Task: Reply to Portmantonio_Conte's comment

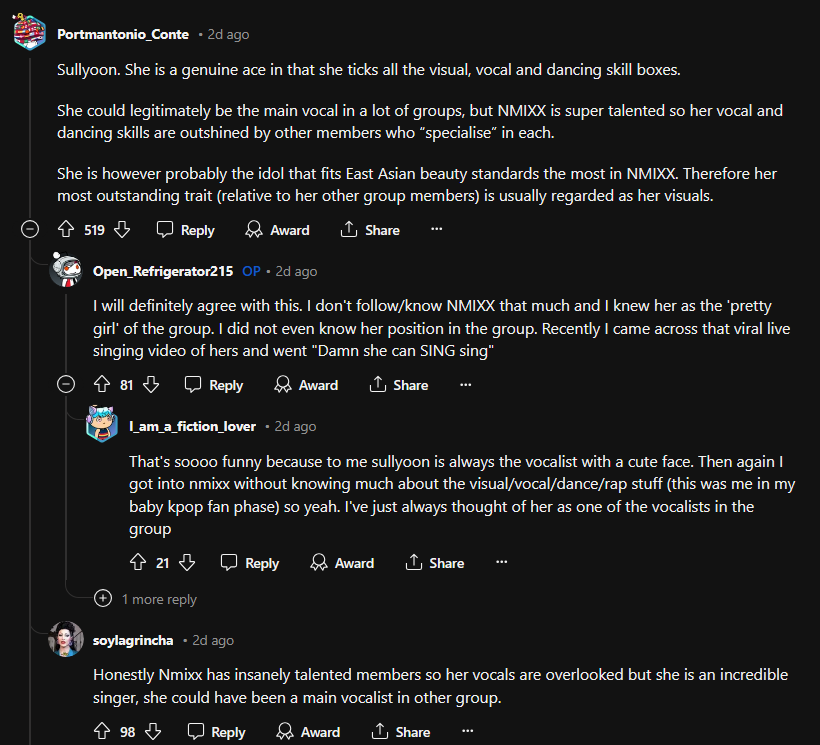Action: (x=186, y=230)
